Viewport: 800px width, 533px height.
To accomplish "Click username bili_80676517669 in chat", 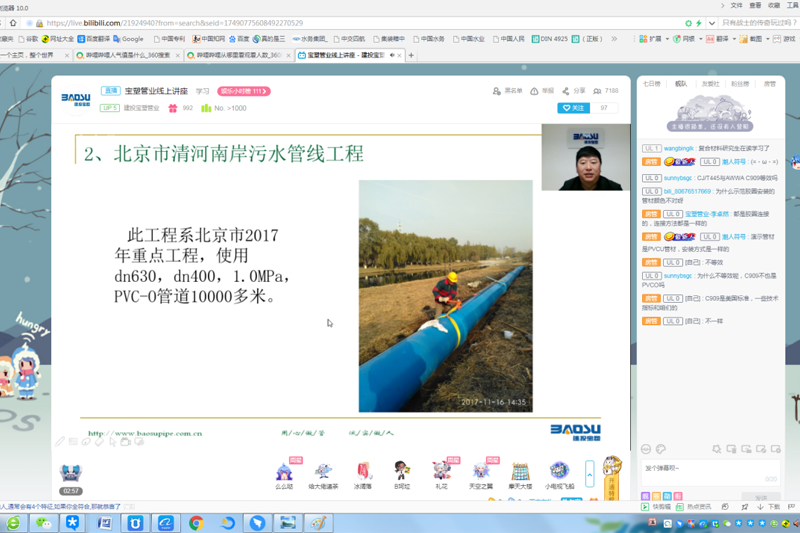I will [687, 191].
